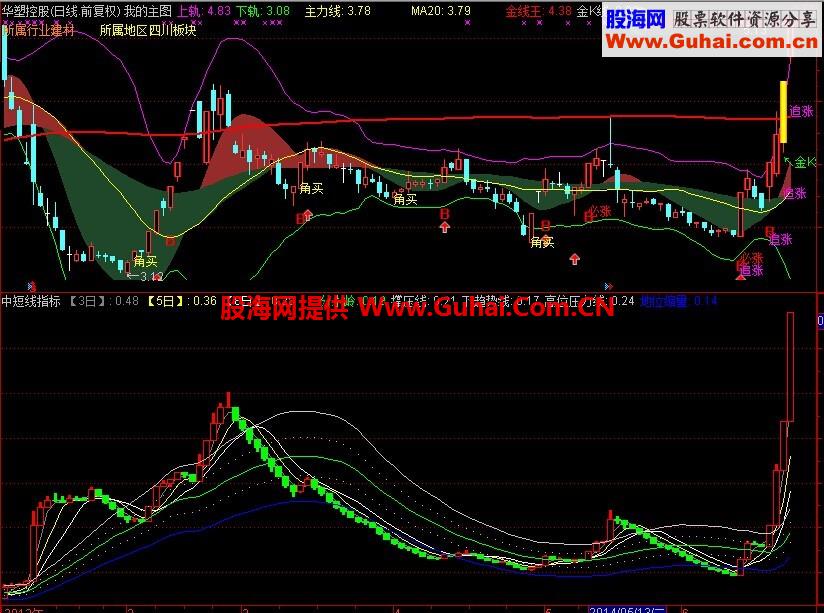Click the 角买 signal next to 3.12
The image size is (824, 613).
coord(145,261)
